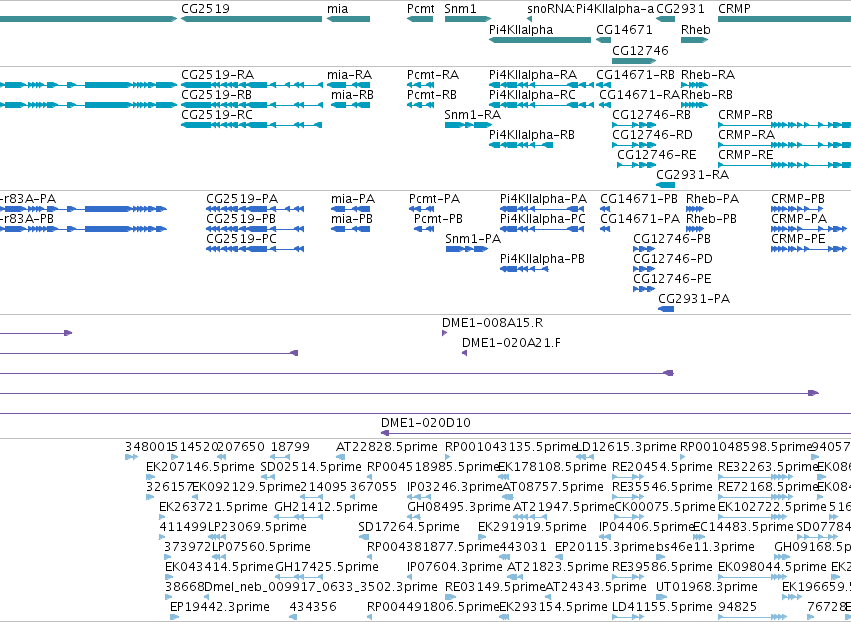
Task: Open the Snm1-RA transcript
Action: [468, 125]
